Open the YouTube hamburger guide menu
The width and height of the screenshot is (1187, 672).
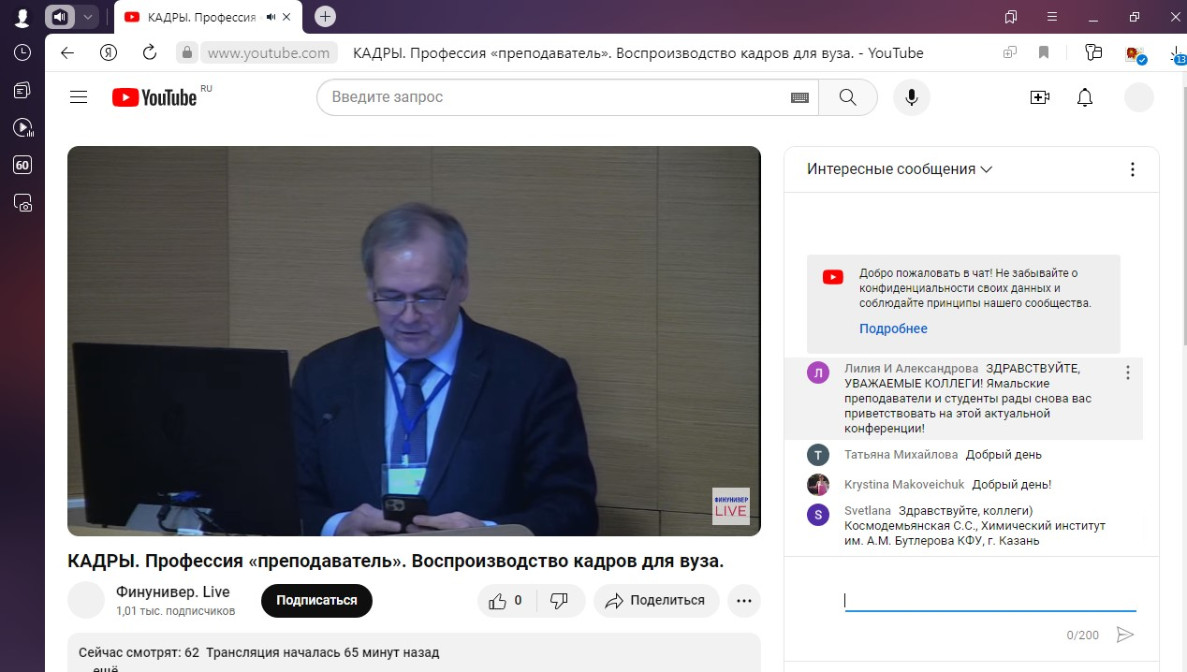point(78,97)
